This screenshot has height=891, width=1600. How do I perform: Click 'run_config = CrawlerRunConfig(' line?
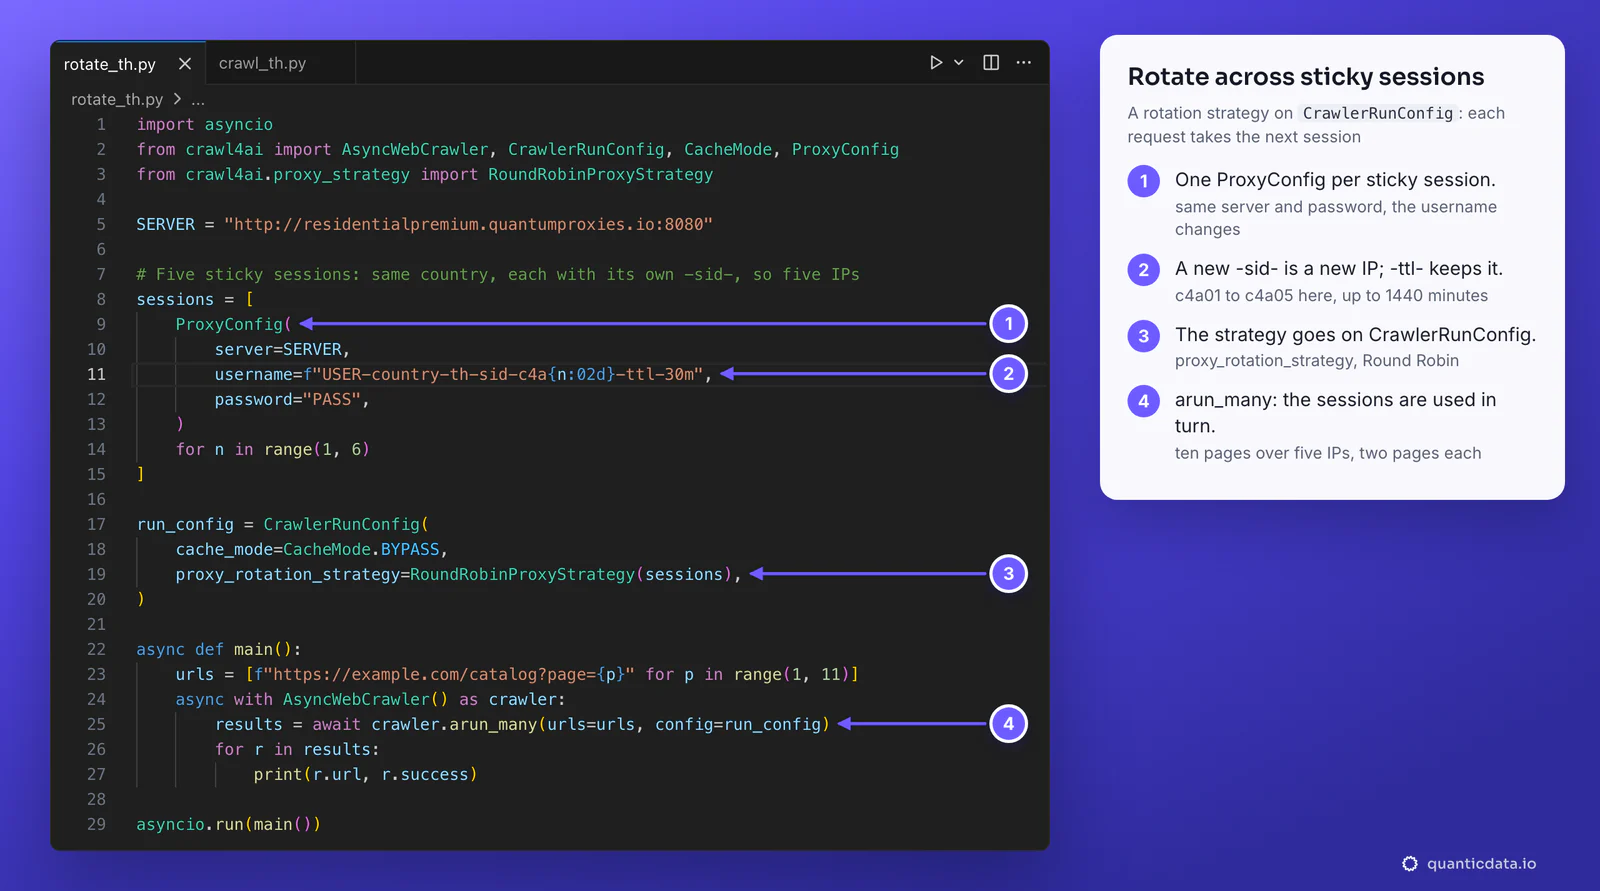coord(283,524)
